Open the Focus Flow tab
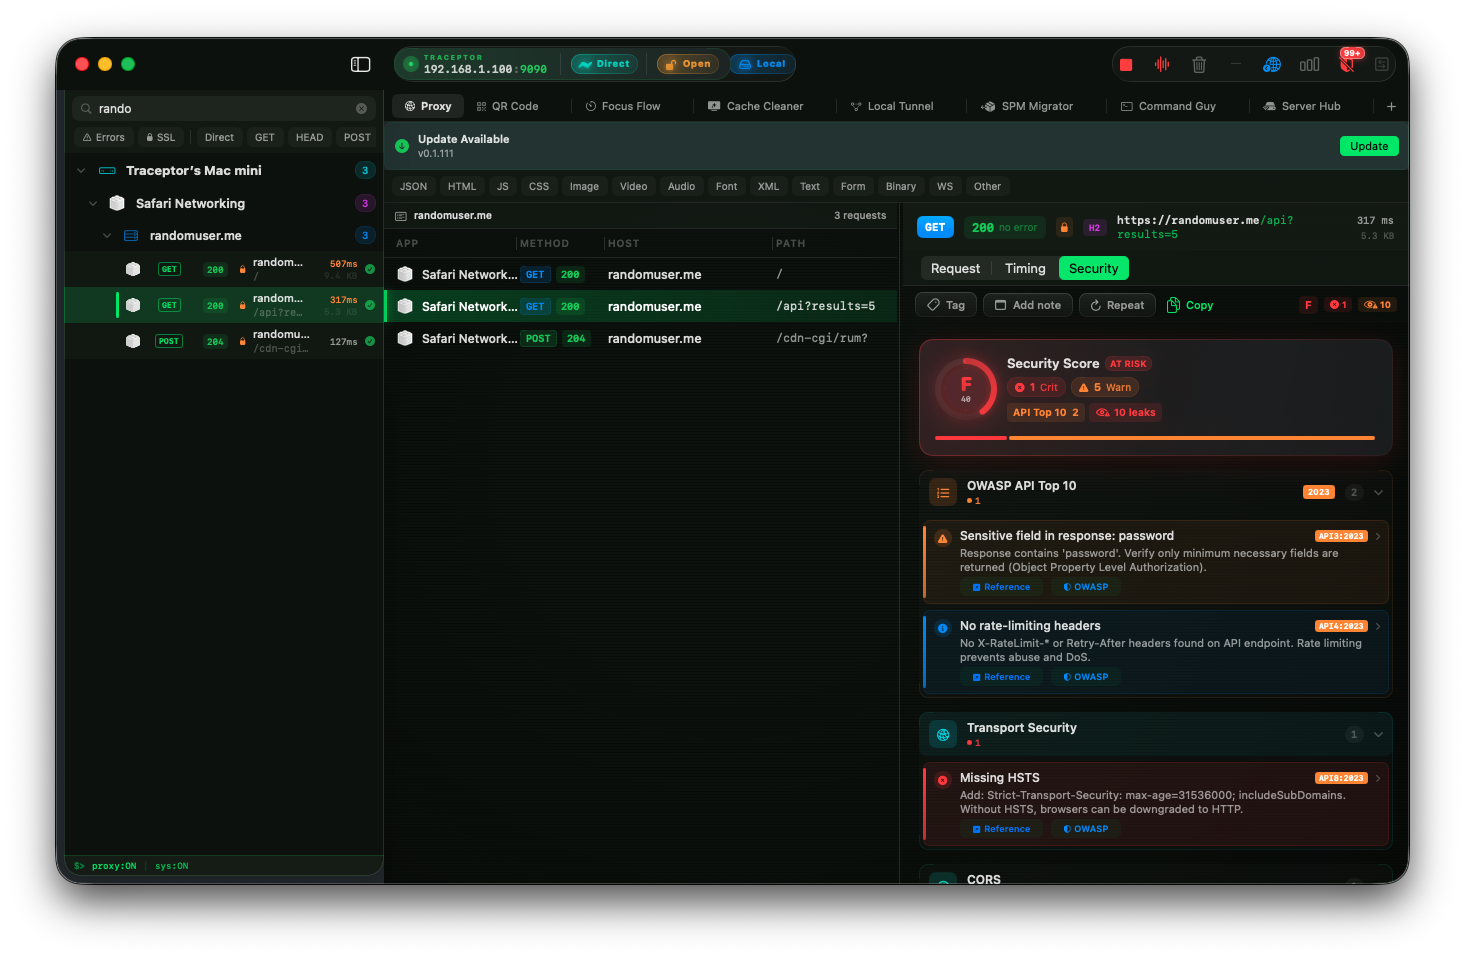This screenshot has width=1465, height=958. [x=623, y=106]
